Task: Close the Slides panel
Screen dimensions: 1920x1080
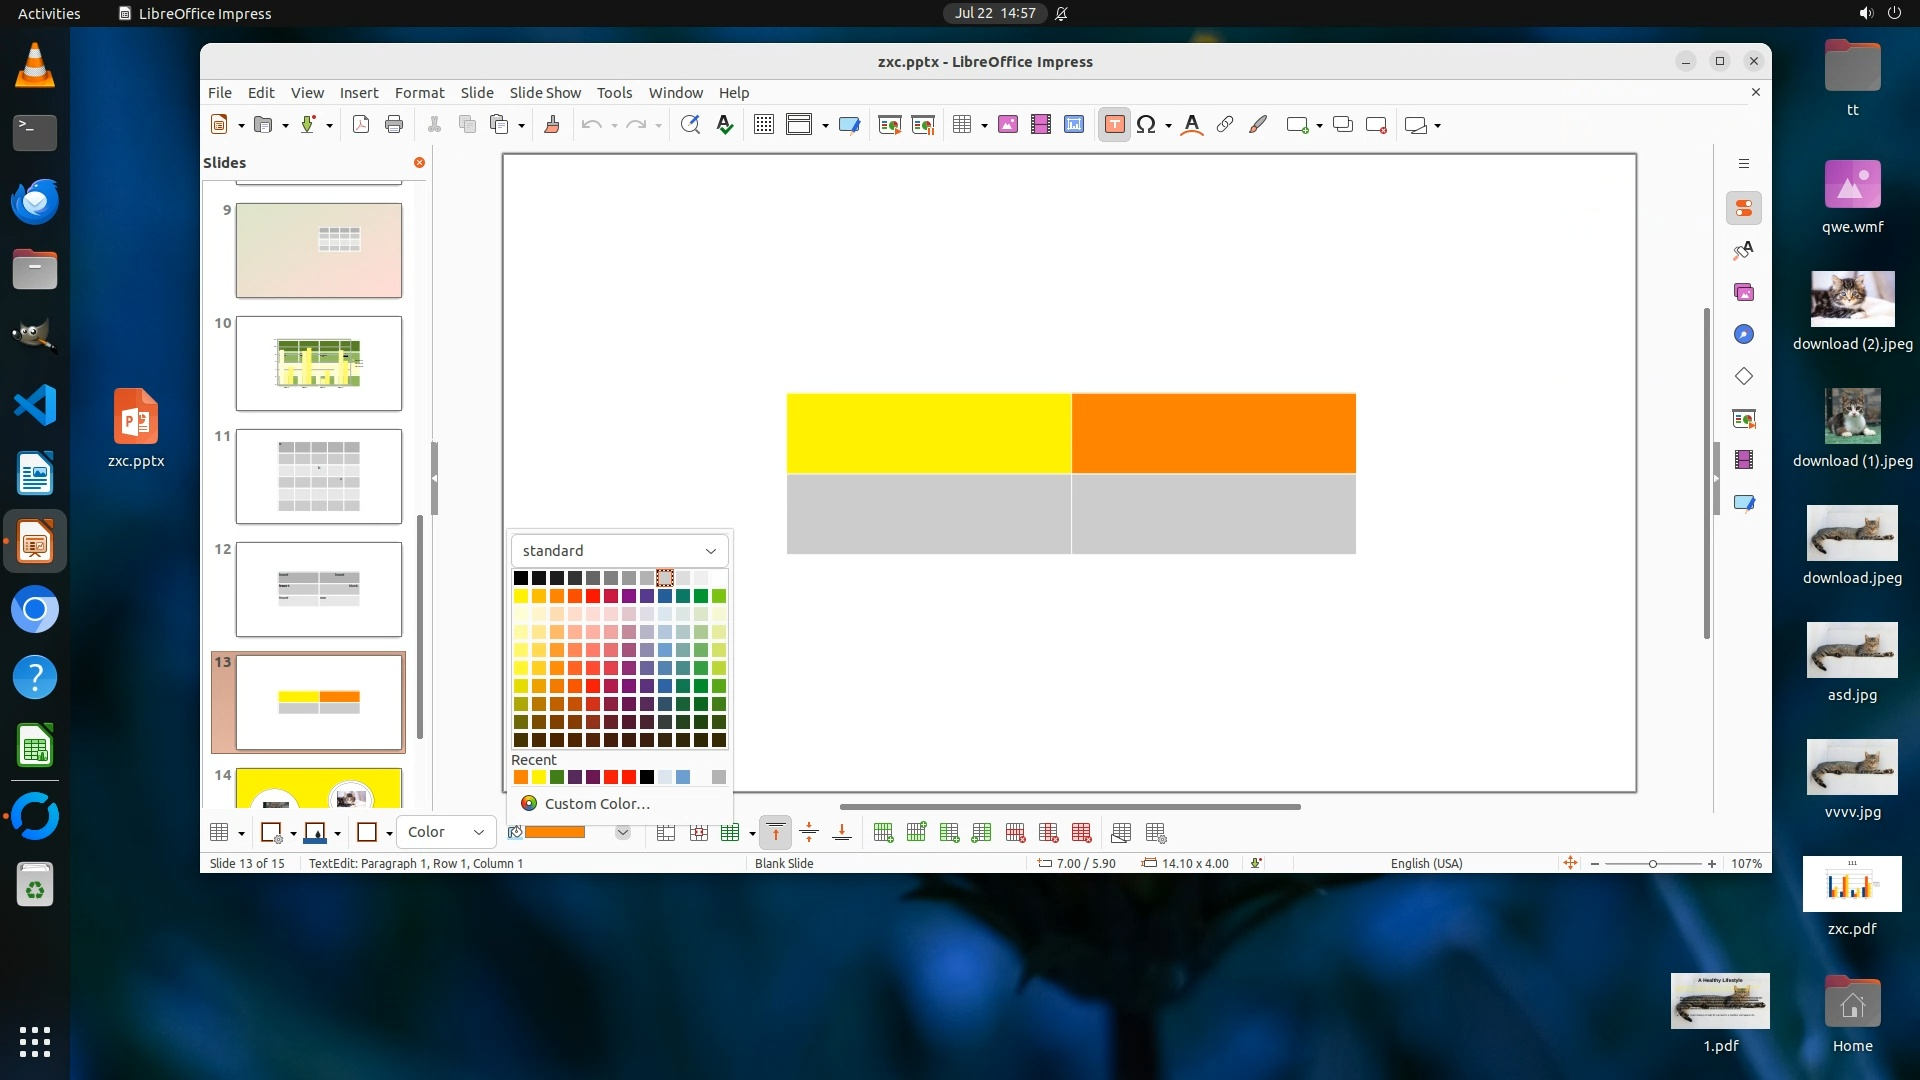Action: click(419, 162)
